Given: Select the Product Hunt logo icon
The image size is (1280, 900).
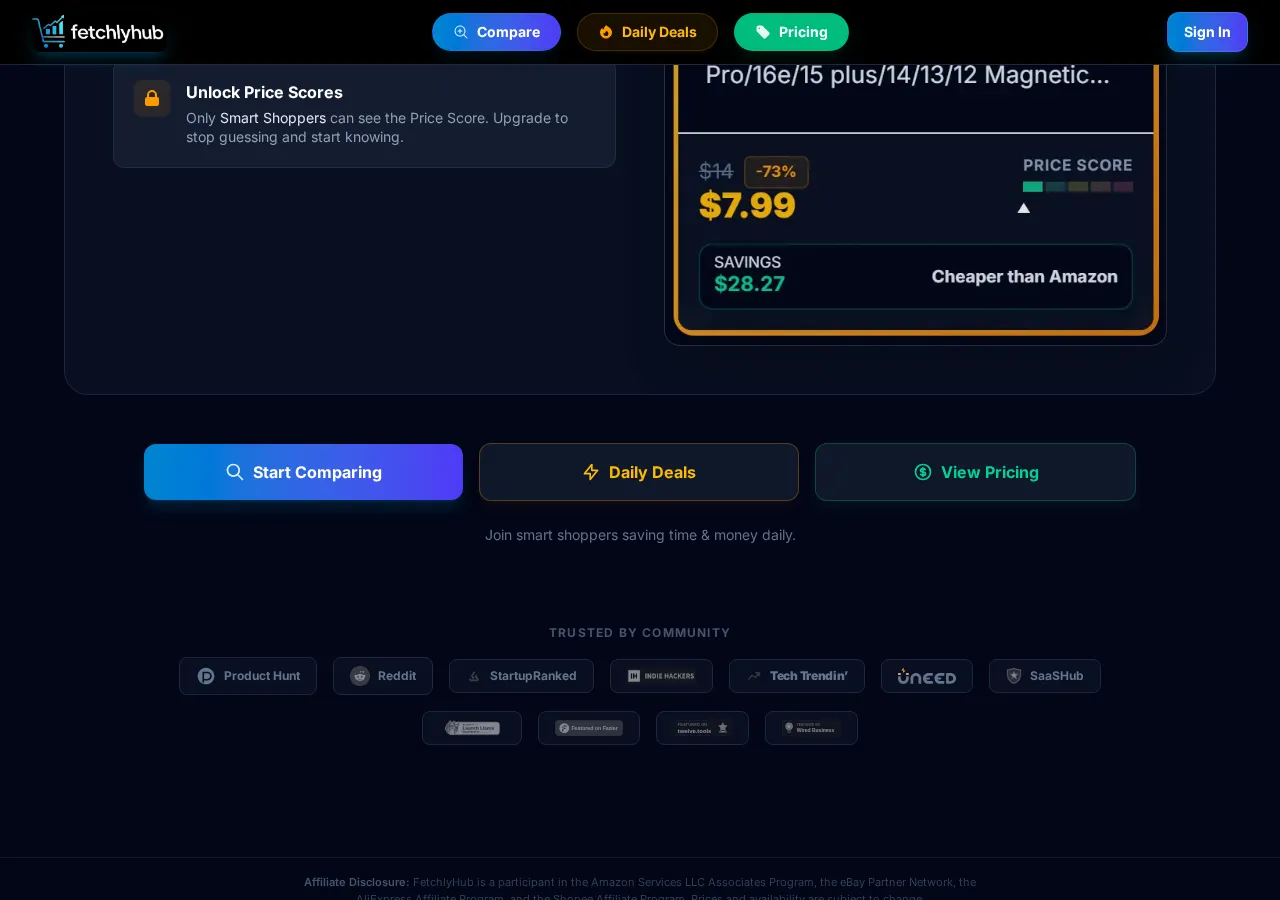Looking at the screenshot, I should [x=206, y=676].
